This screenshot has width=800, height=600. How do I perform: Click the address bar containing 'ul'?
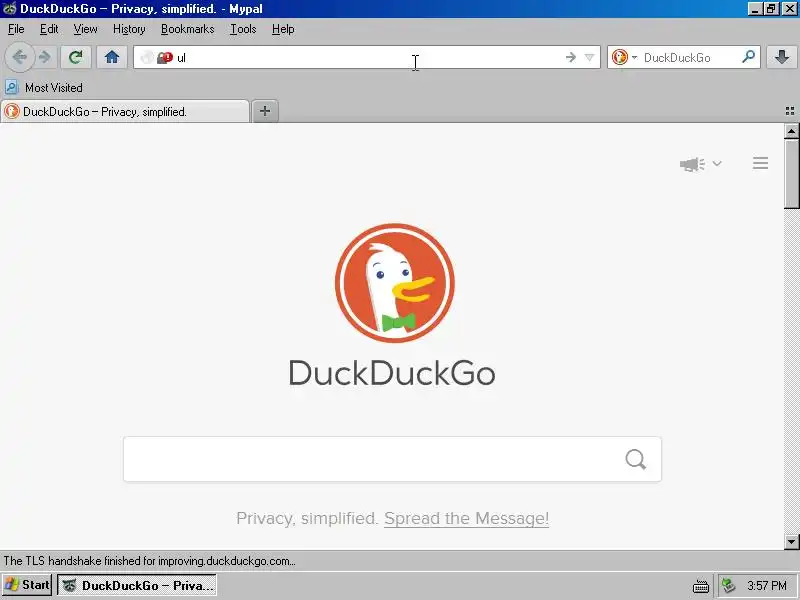point(367,58)
